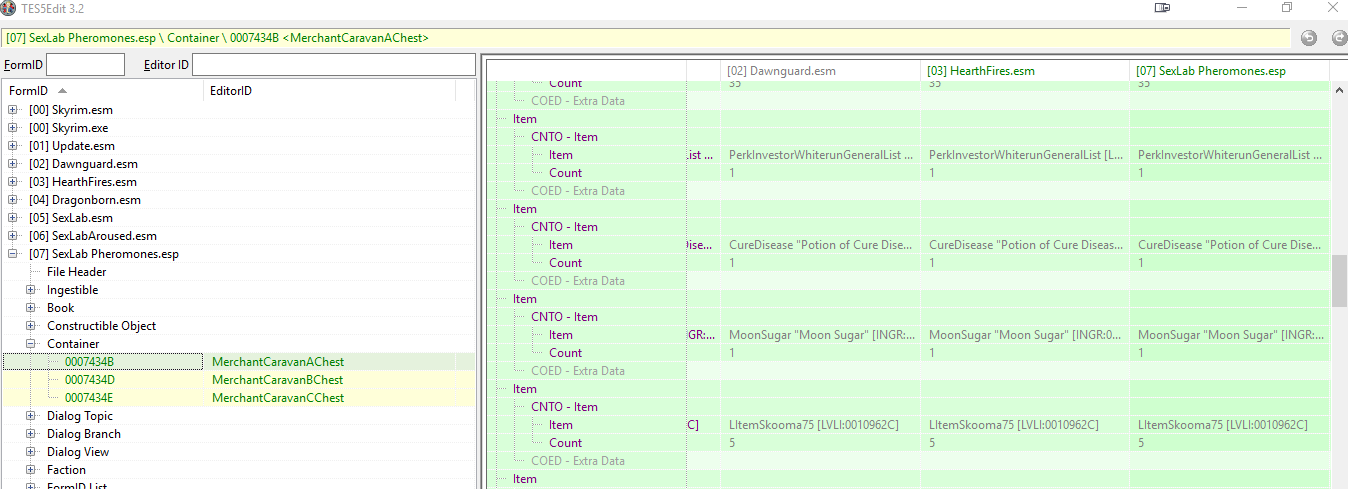The height and width of the screenshot is (489, 1348).
Task: Click the record path address bar
Action: click(646, 38)
